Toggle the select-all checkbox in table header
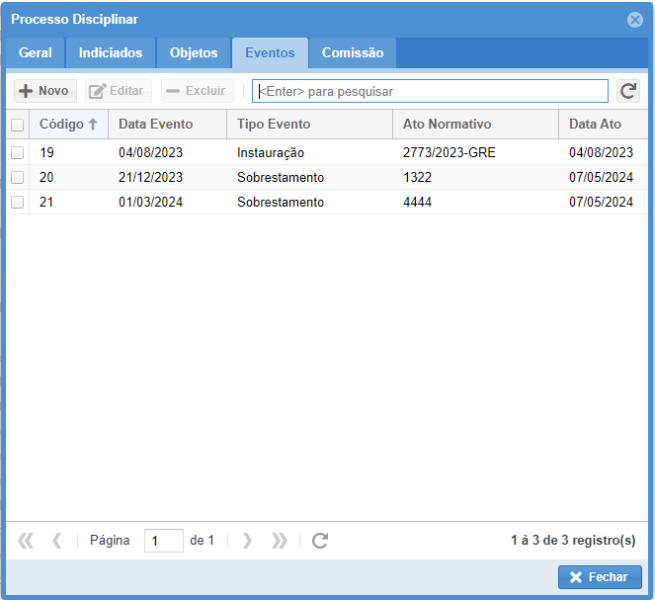The height and width of the screenshot is (600, 655). pos(17,125)
